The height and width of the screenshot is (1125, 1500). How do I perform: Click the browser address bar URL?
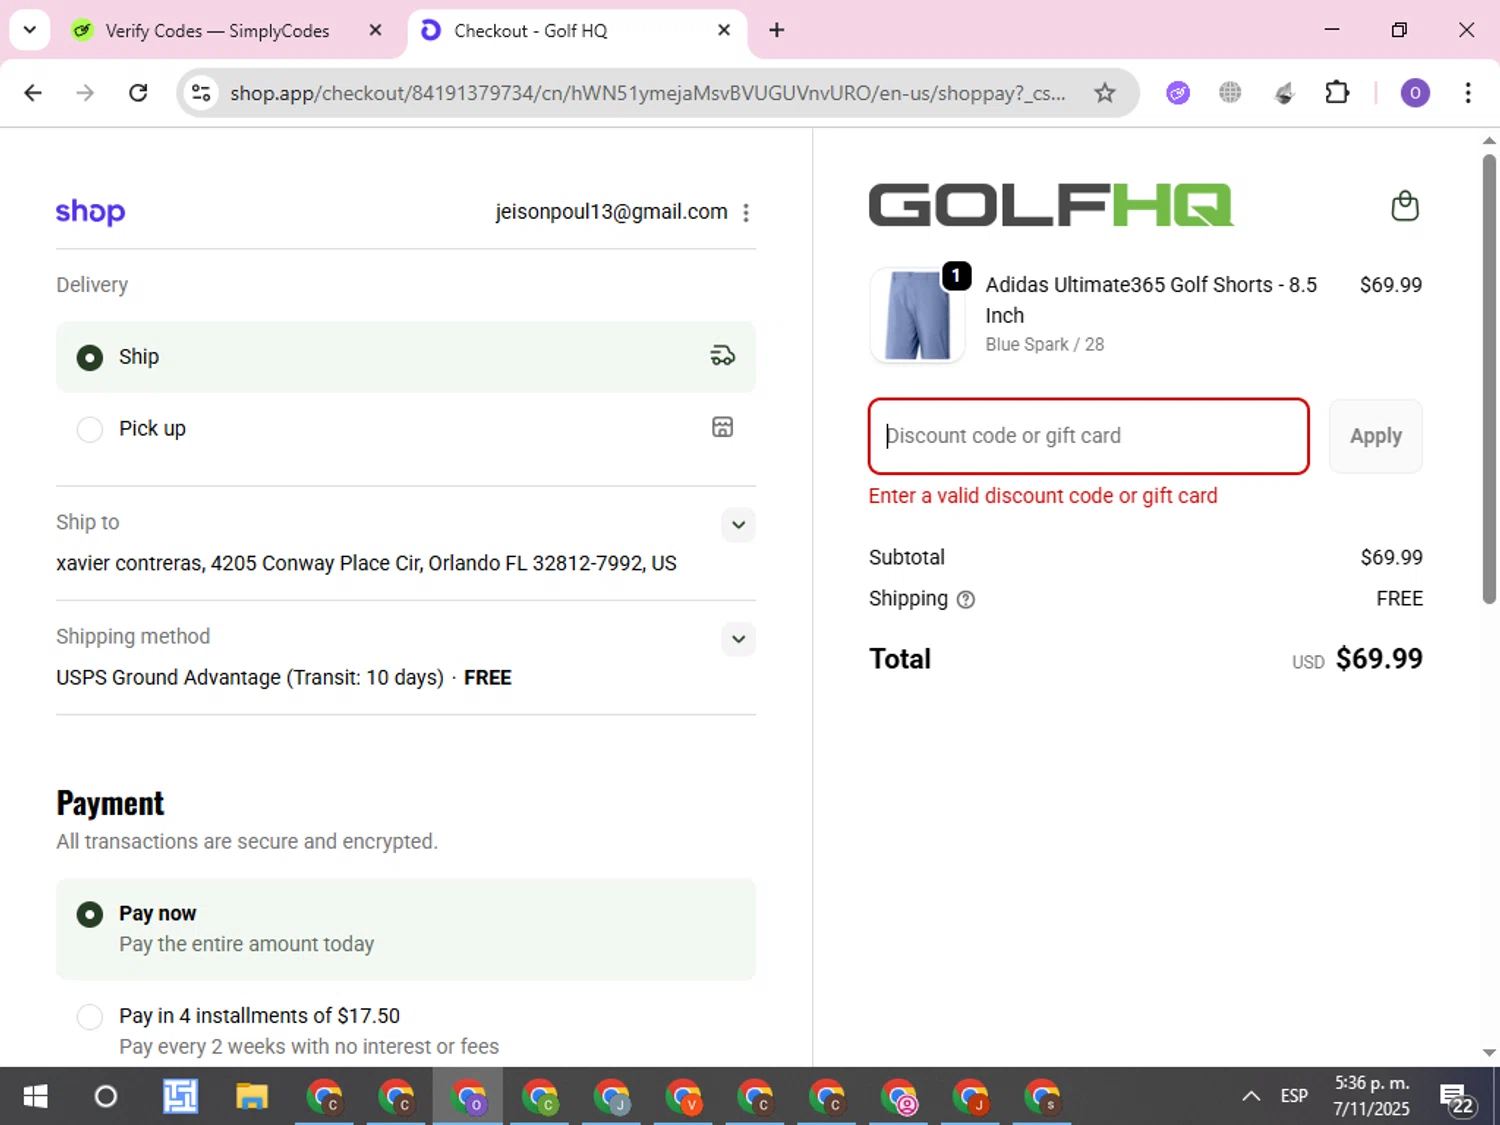pyautogui.click(x=648, y=93)
